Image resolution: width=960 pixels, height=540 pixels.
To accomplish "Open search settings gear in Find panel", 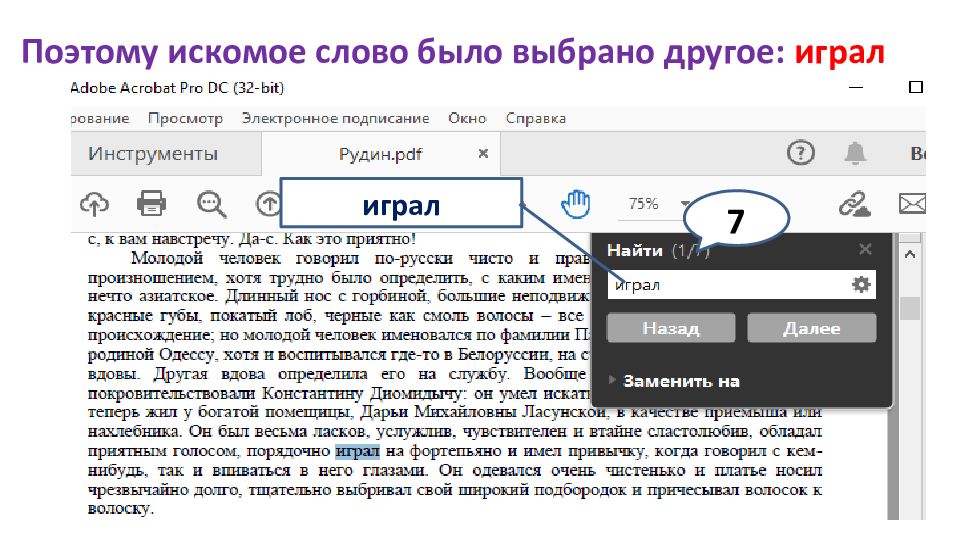I will coord(861,284).
